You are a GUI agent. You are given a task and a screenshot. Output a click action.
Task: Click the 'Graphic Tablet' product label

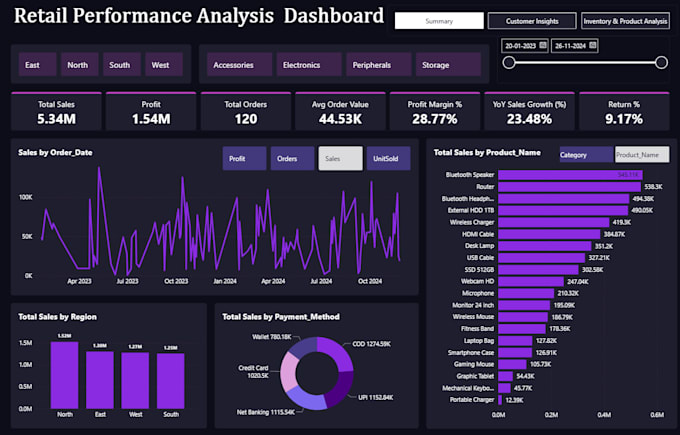click(475, 376)
